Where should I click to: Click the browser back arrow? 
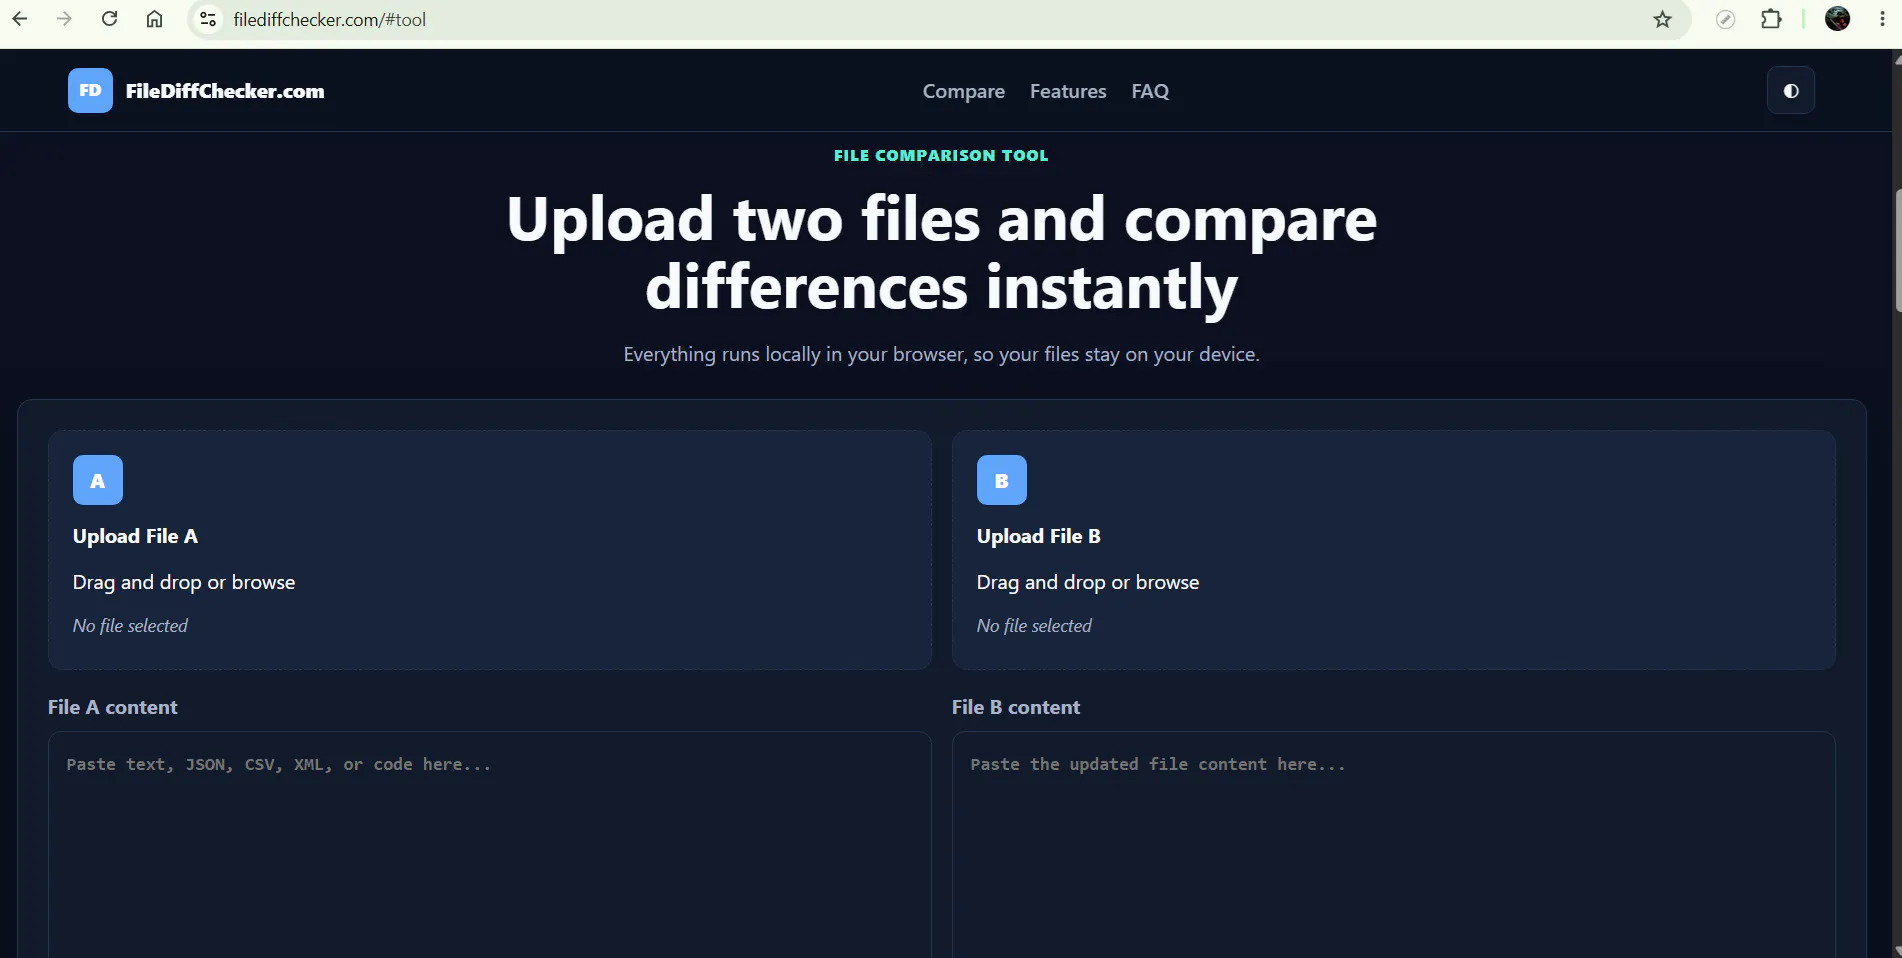coord(20,19)
